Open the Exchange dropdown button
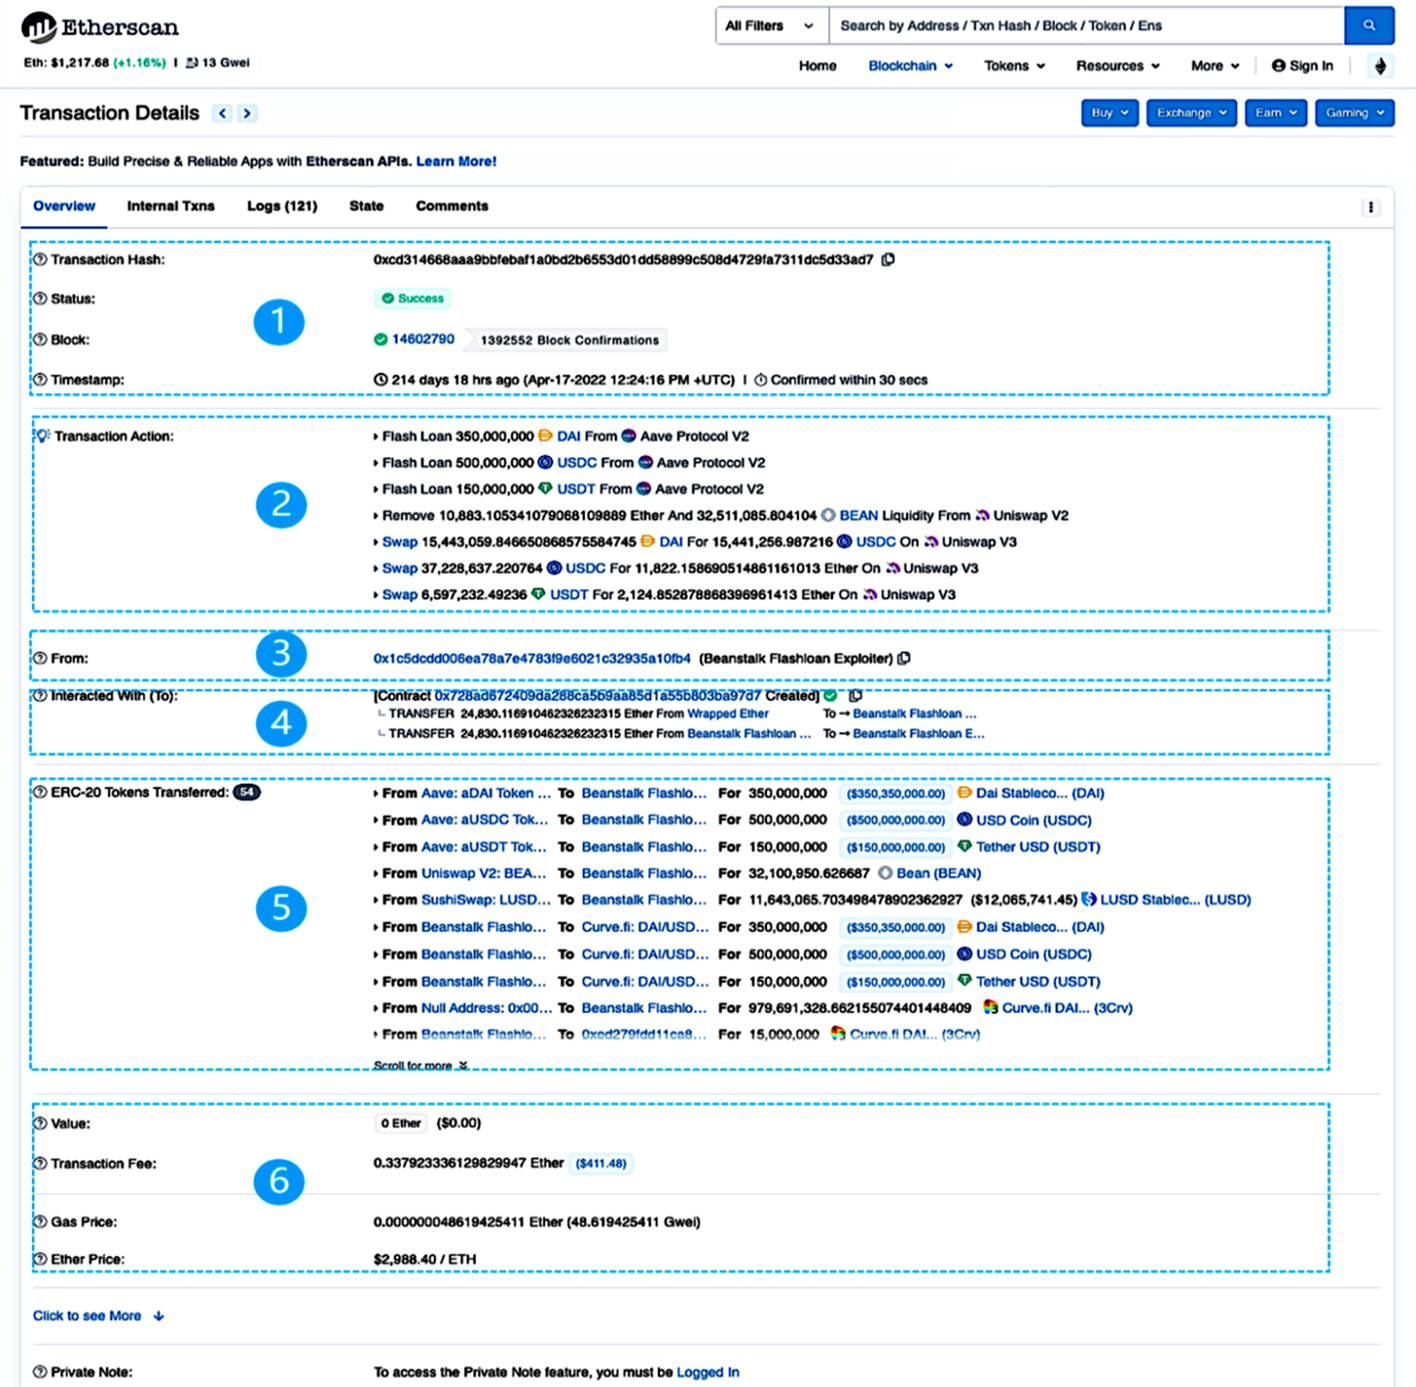Viewport: 1416px width, 1387px height. coord(1192,113)
